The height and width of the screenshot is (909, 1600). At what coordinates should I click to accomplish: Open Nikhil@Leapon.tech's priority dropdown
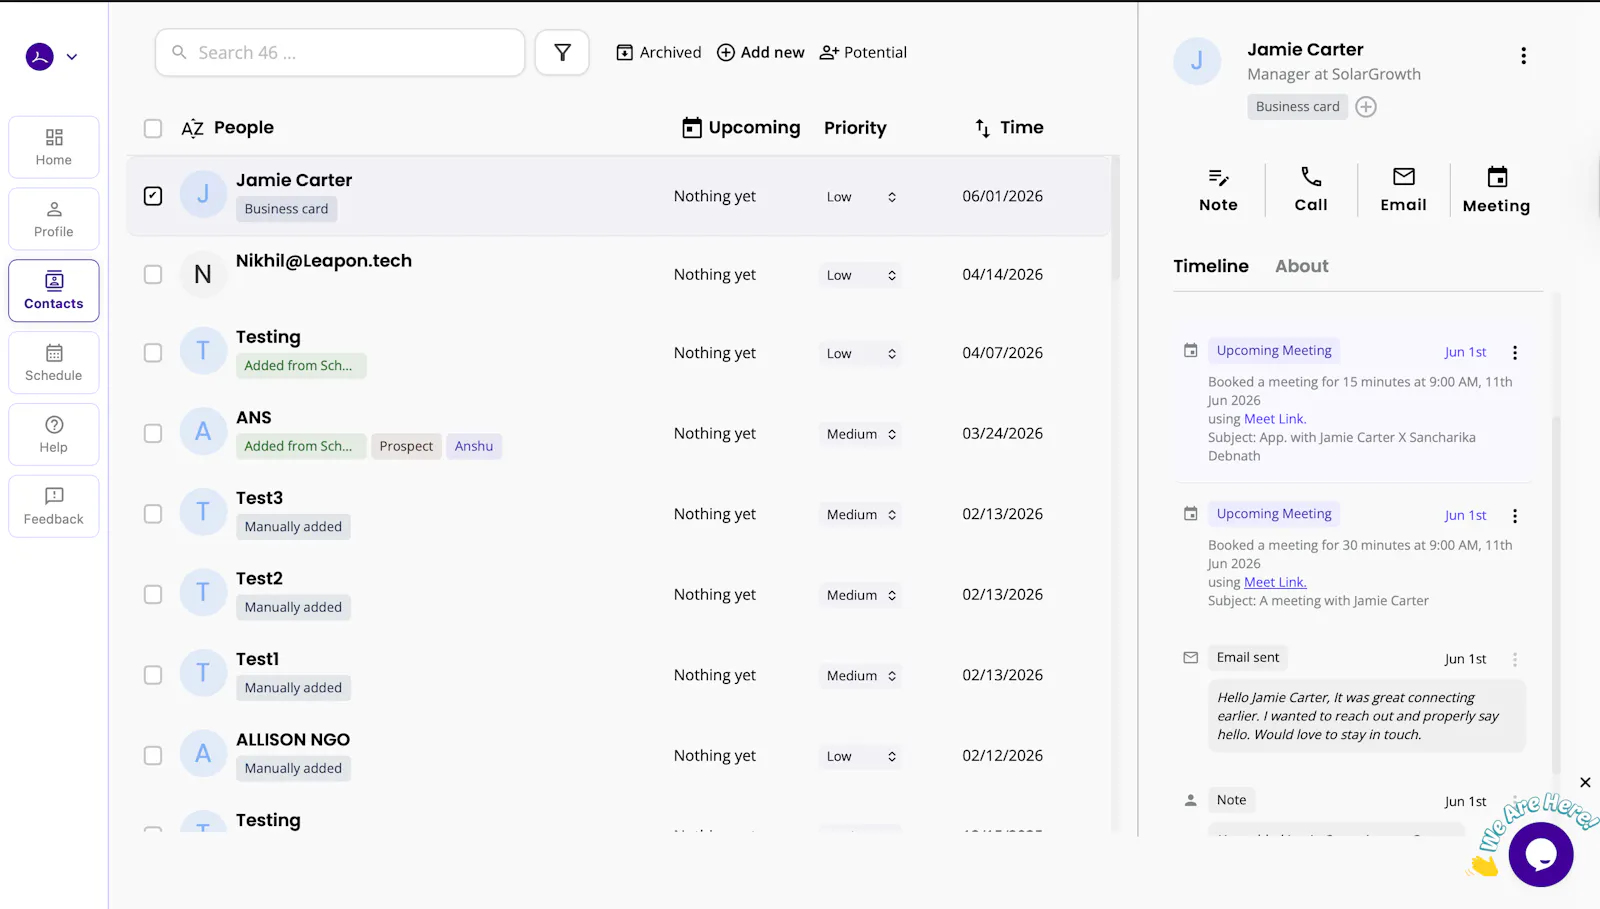coord(861,275)
